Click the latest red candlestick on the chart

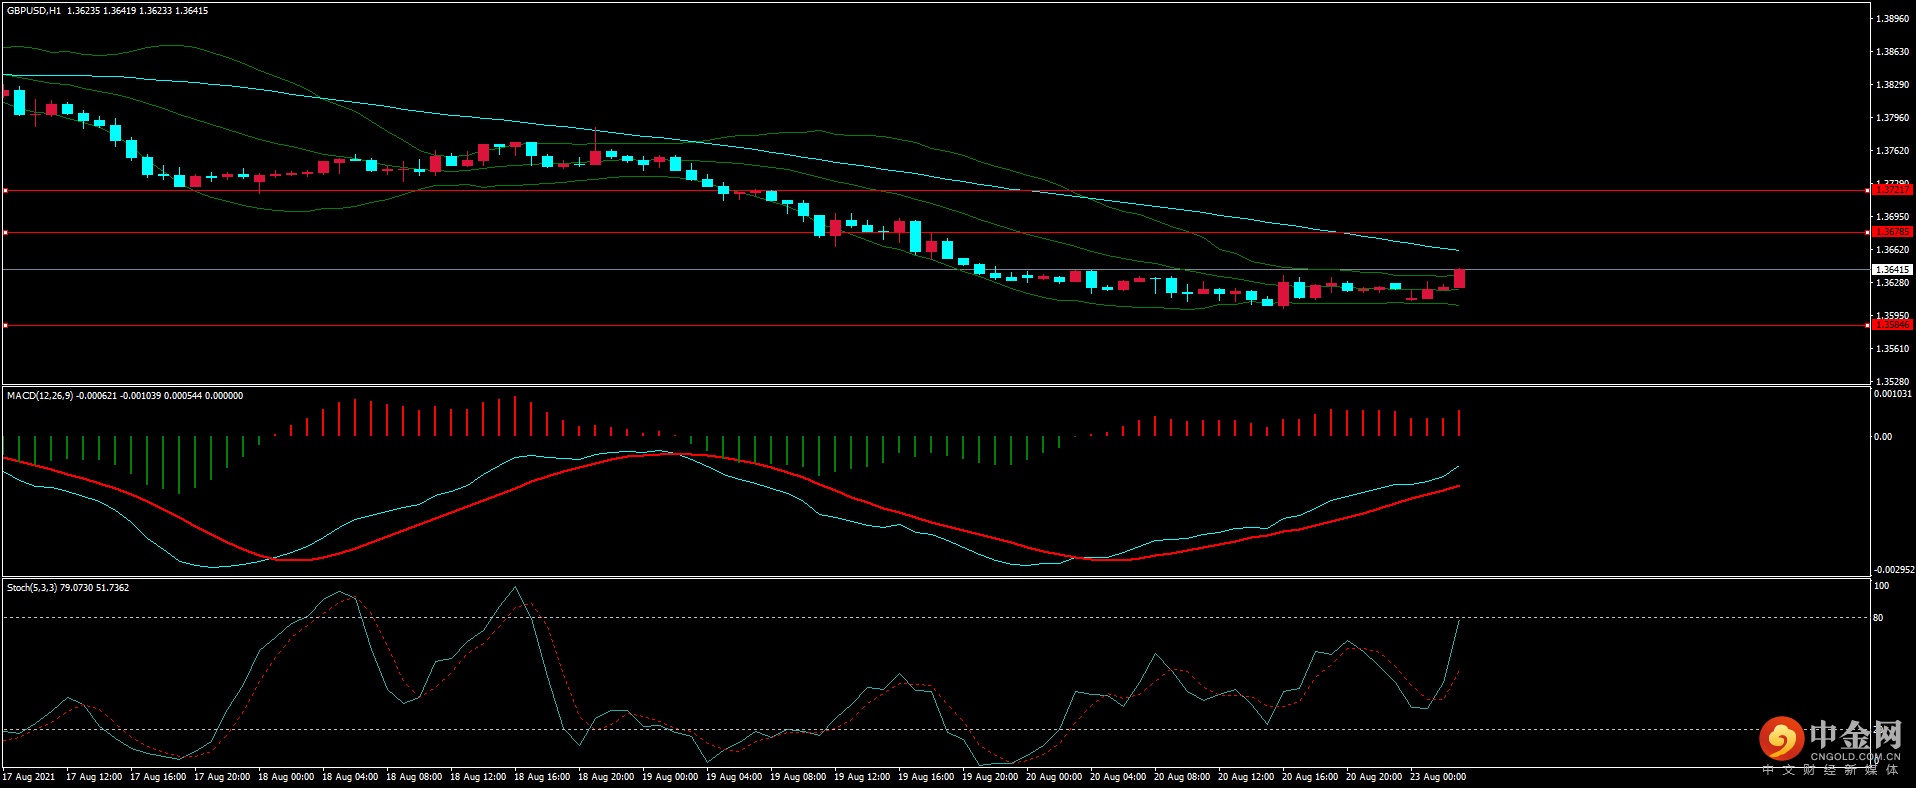click(1460, 279)
